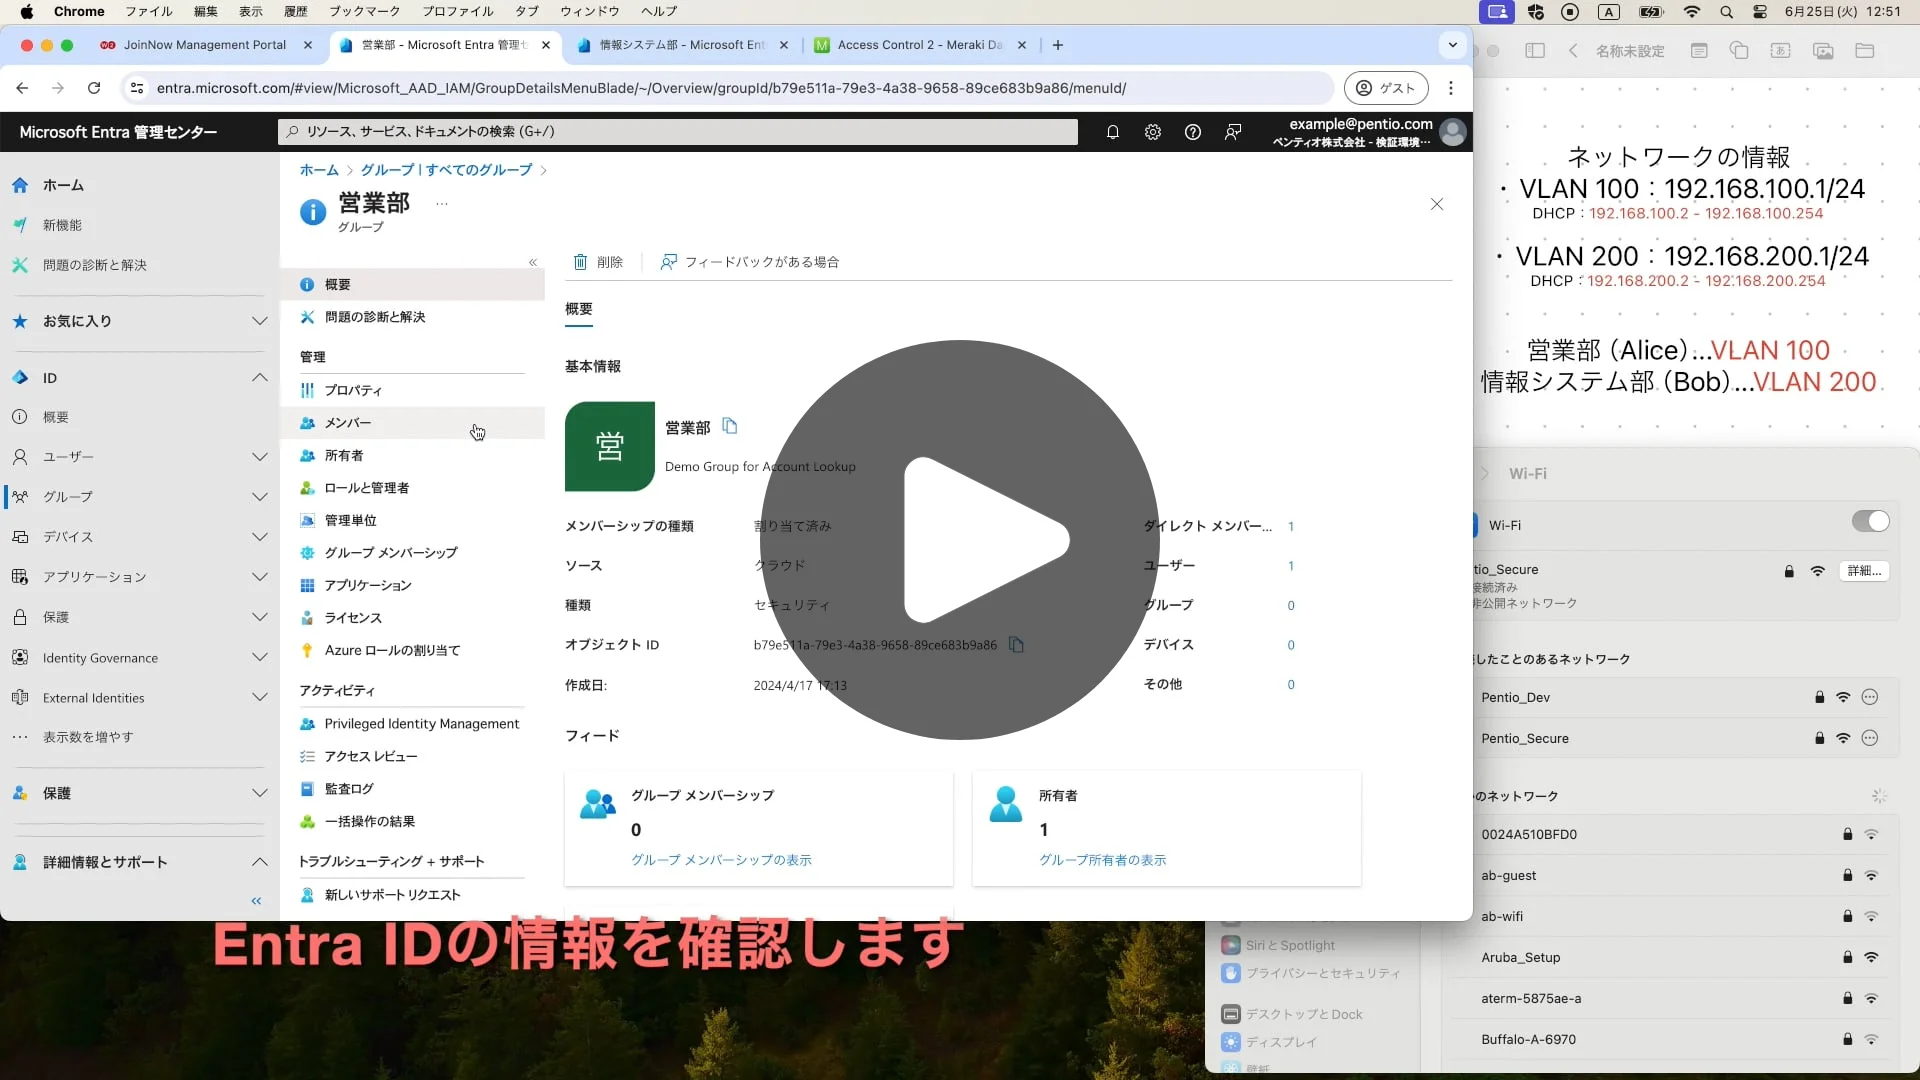Collapse the group menu with the double chevron
The height and width of the screenshot is (1080, 1920).
pos(533,262)
